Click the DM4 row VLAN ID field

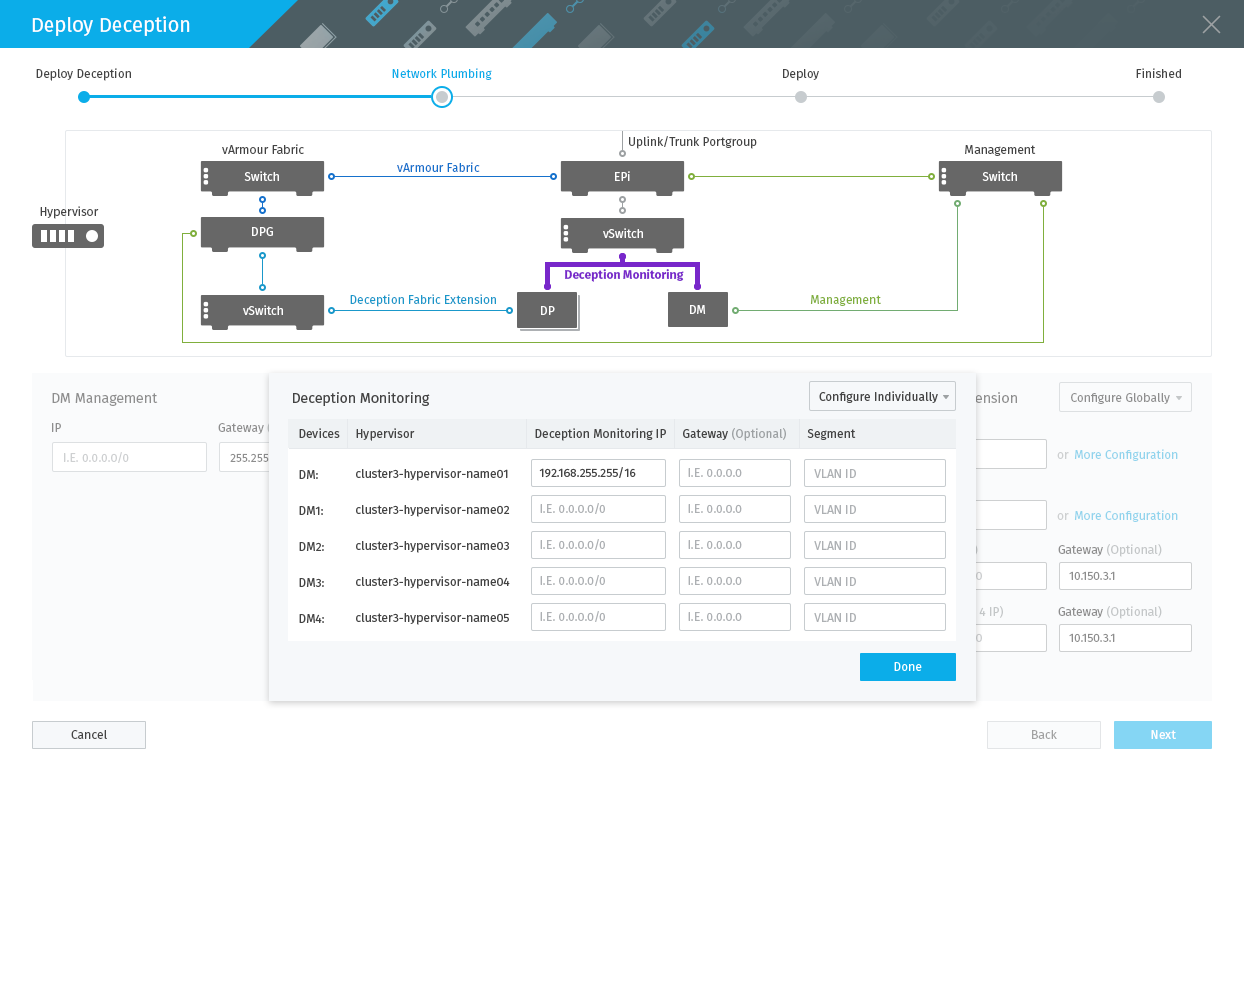[x=875, y=617]
